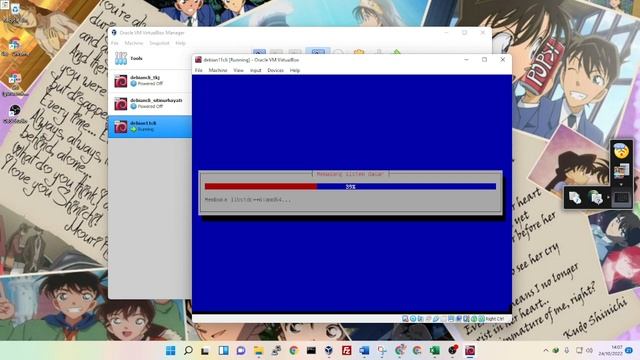Open Snapshot menu in VirtualBox Manager
This screenshot has width=640, height=360.
[x=159, y=43]
